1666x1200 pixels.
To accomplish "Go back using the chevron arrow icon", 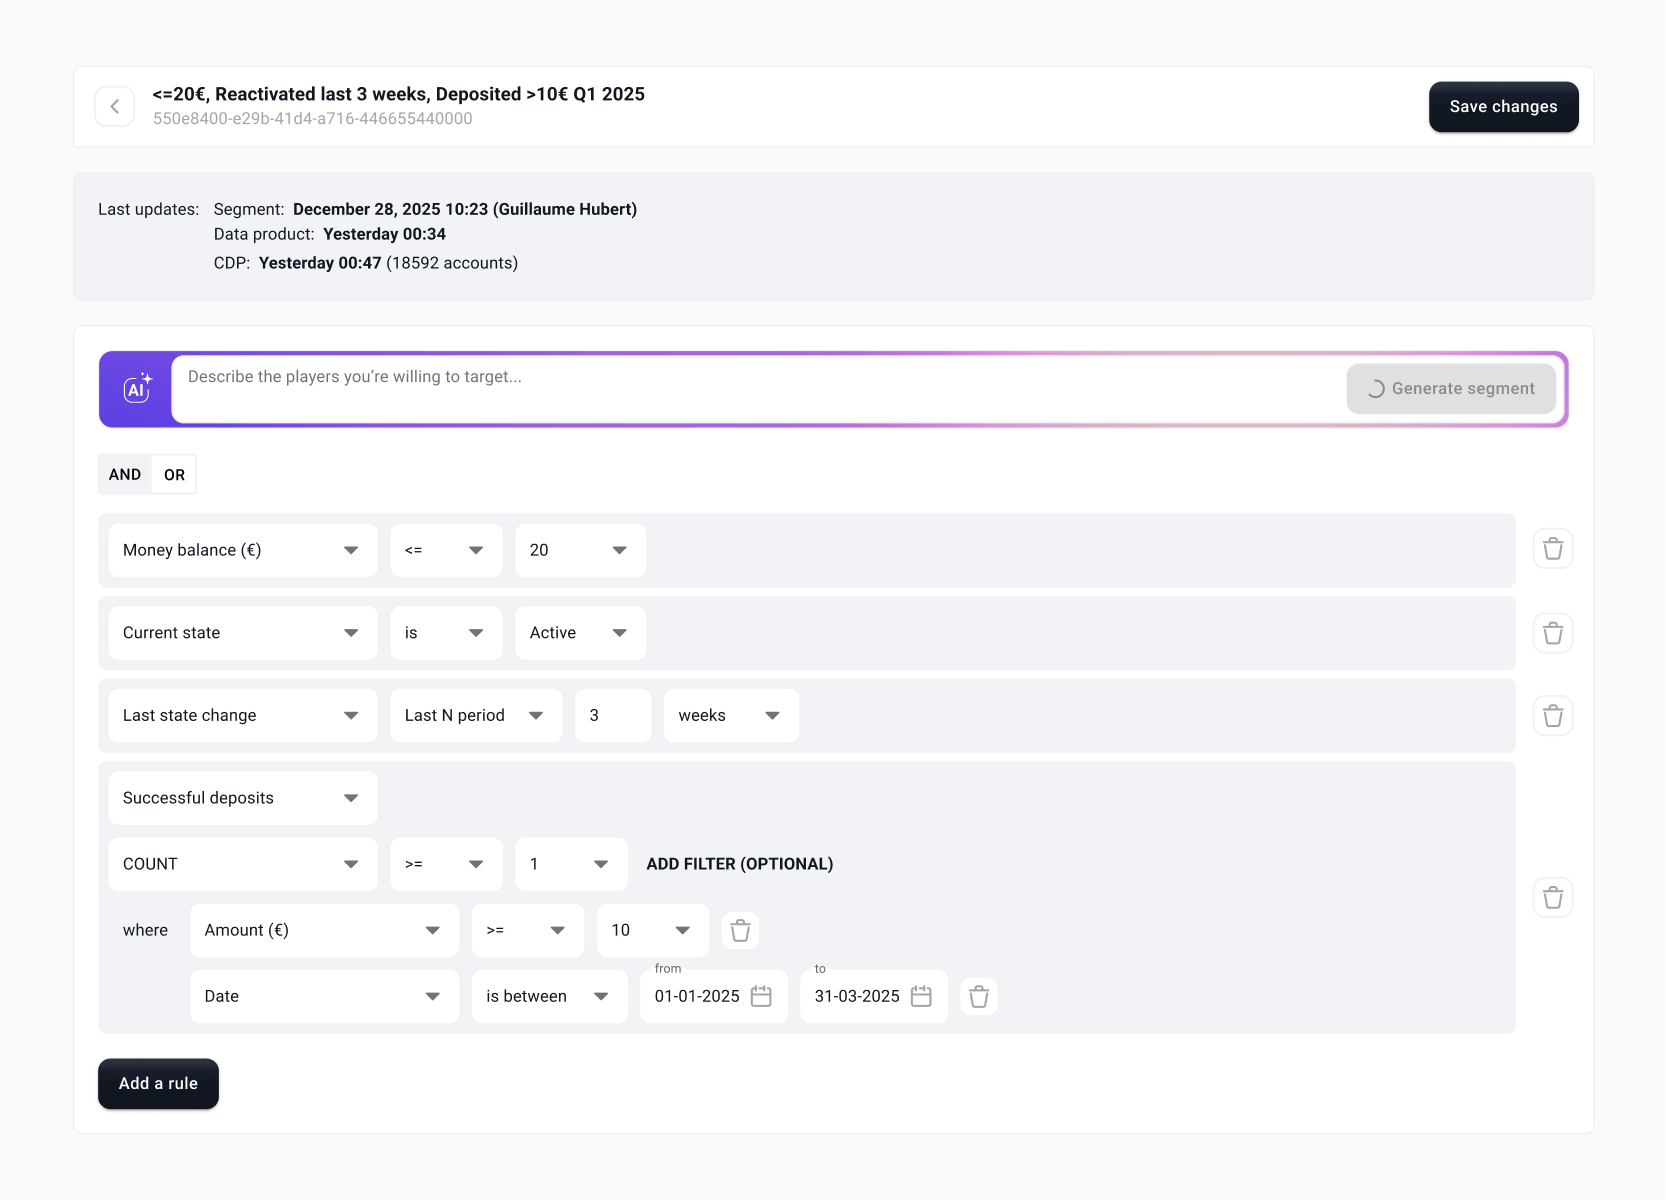I will [x=115, y=106].
